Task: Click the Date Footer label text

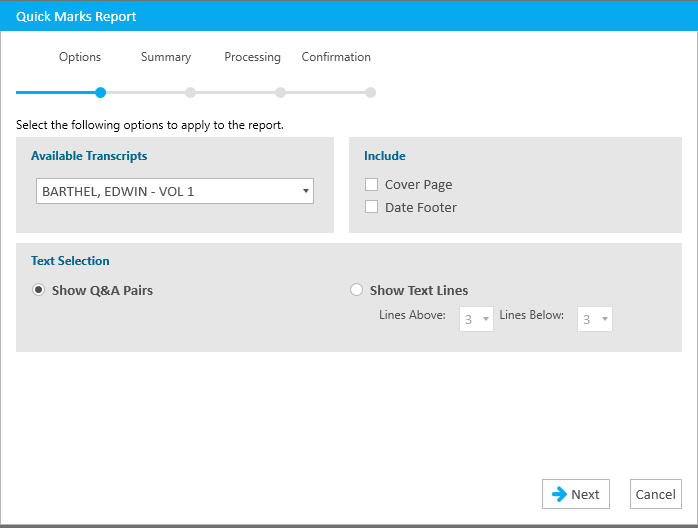Action: 421,207
